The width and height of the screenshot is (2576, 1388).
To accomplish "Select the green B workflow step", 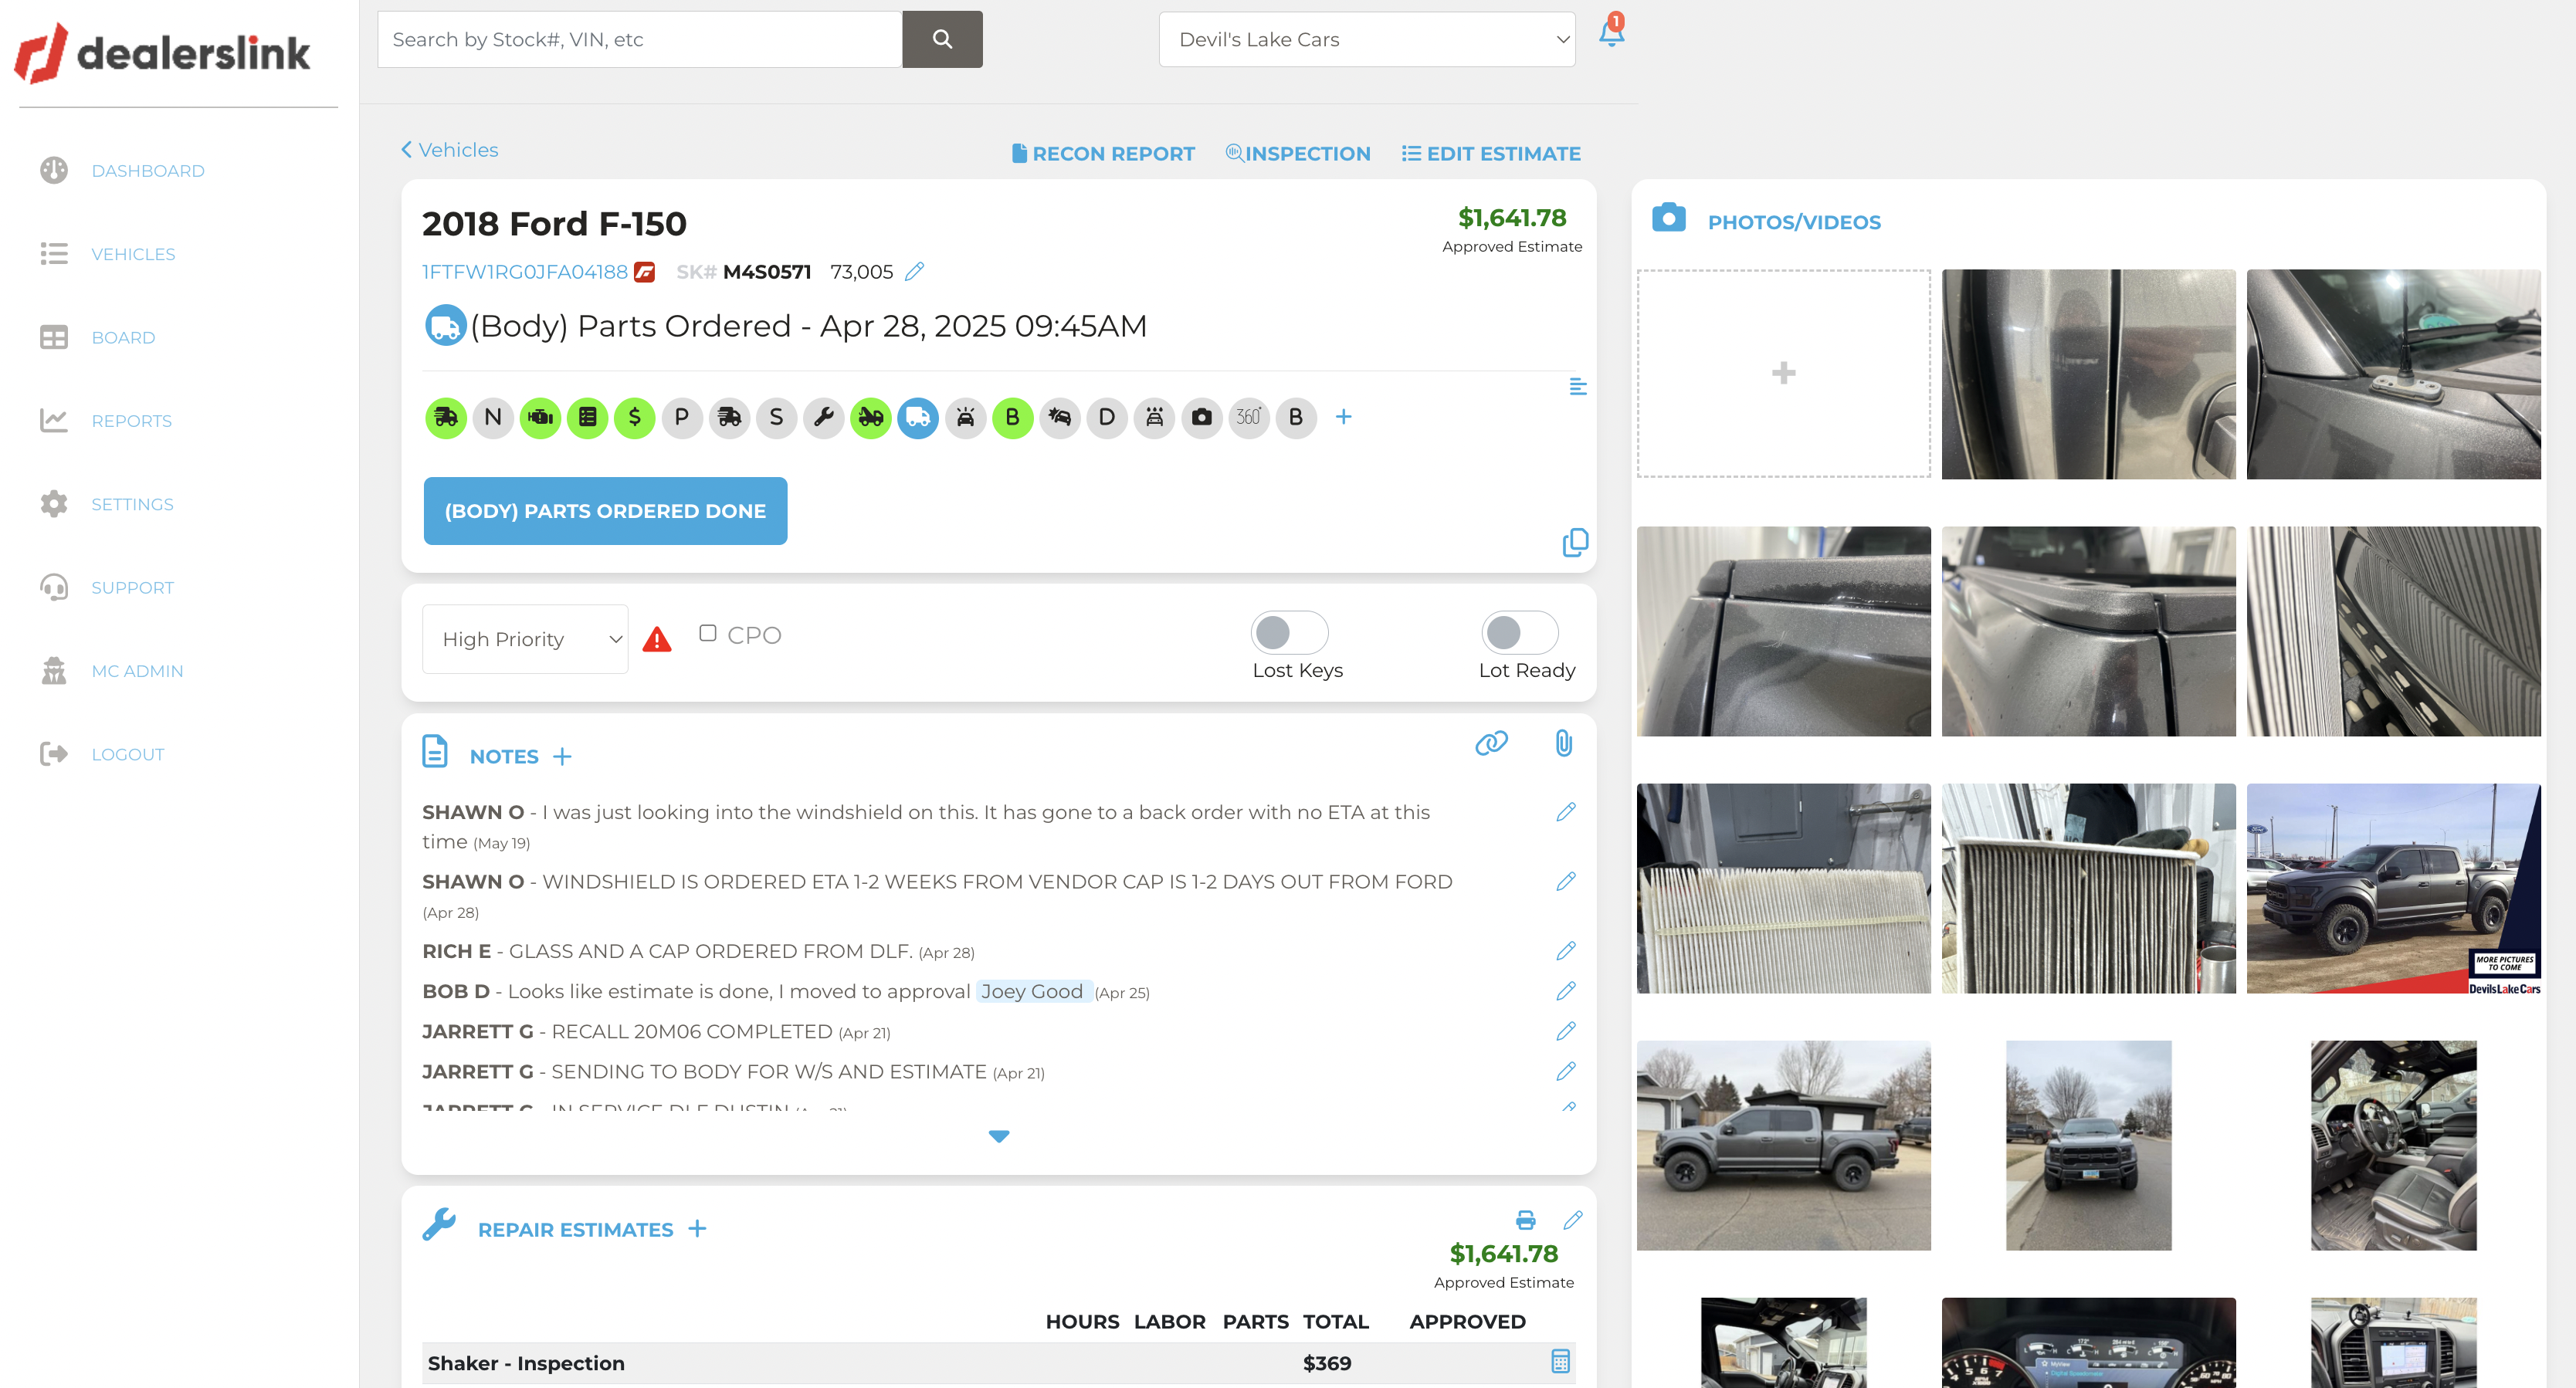I will pos(1013,417).
